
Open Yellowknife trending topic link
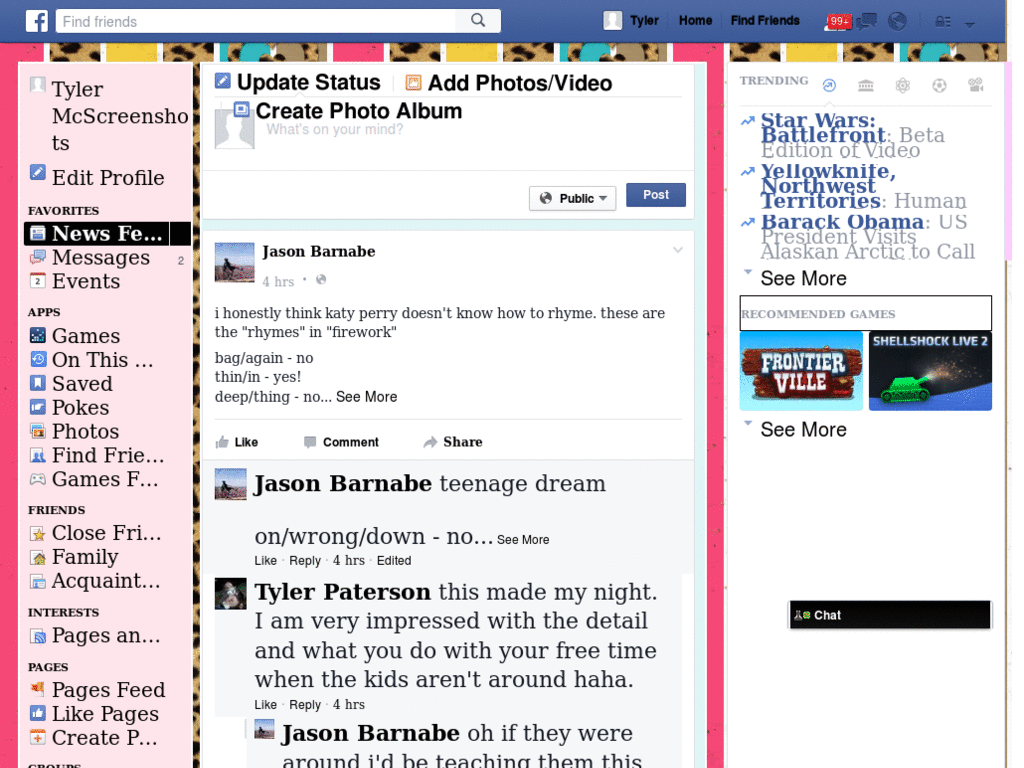[x=827, y=186]
